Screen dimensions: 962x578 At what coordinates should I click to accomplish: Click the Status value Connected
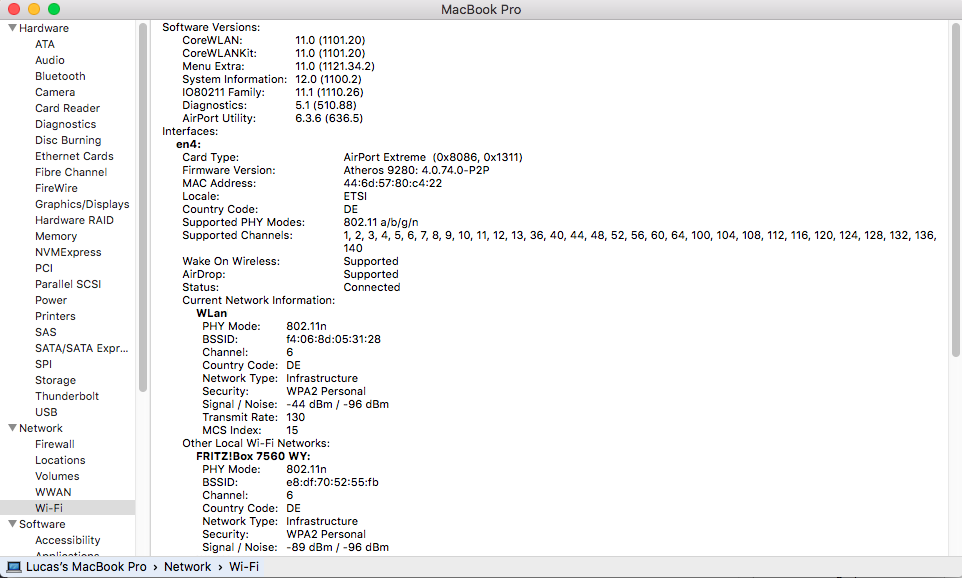coord(372,287)
